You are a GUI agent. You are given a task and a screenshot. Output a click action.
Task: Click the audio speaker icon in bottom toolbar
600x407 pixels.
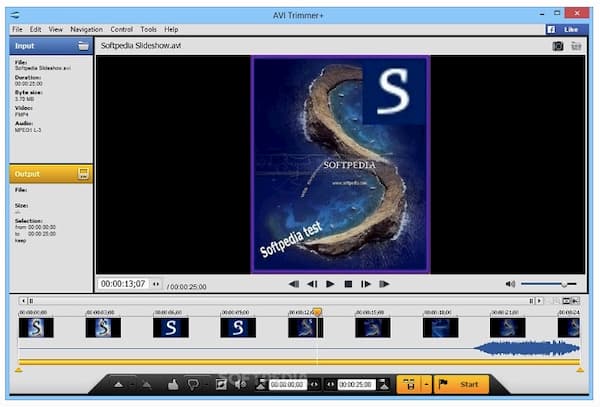pos(240,384)
